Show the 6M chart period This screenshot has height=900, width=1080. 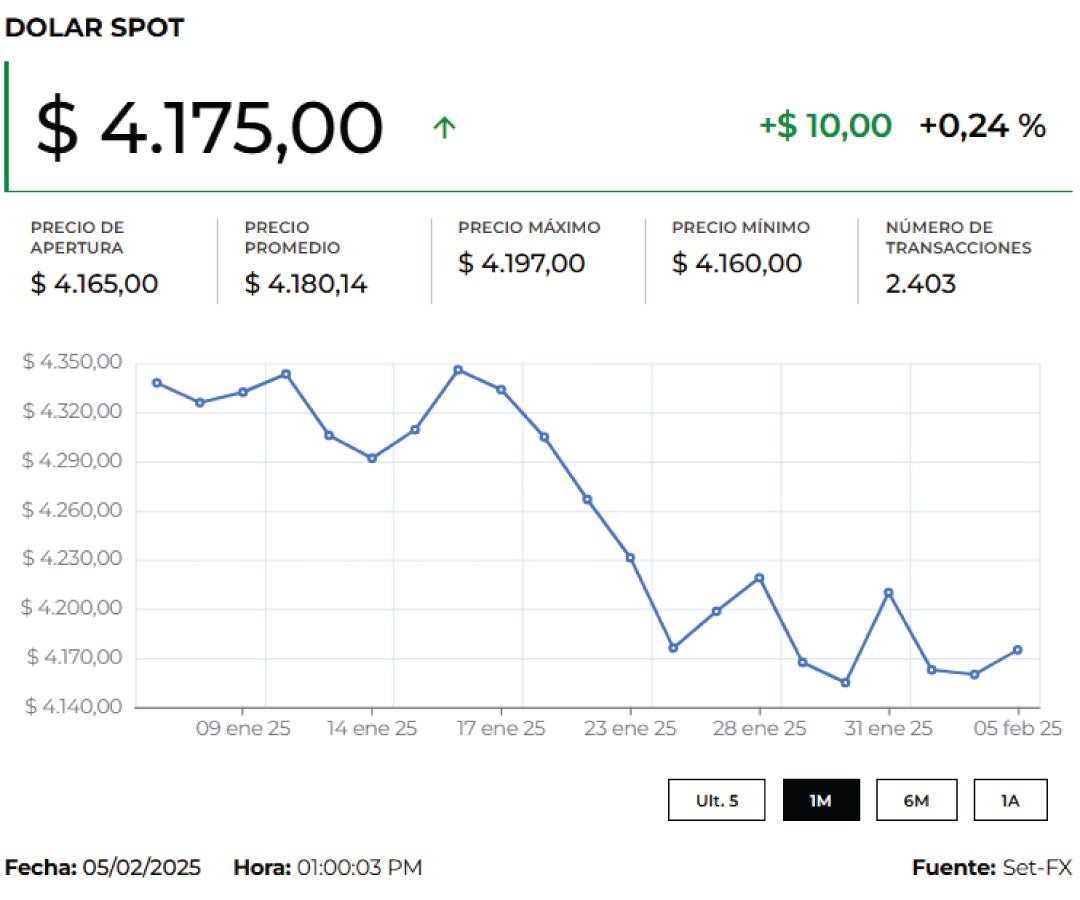tap(916, 800)
